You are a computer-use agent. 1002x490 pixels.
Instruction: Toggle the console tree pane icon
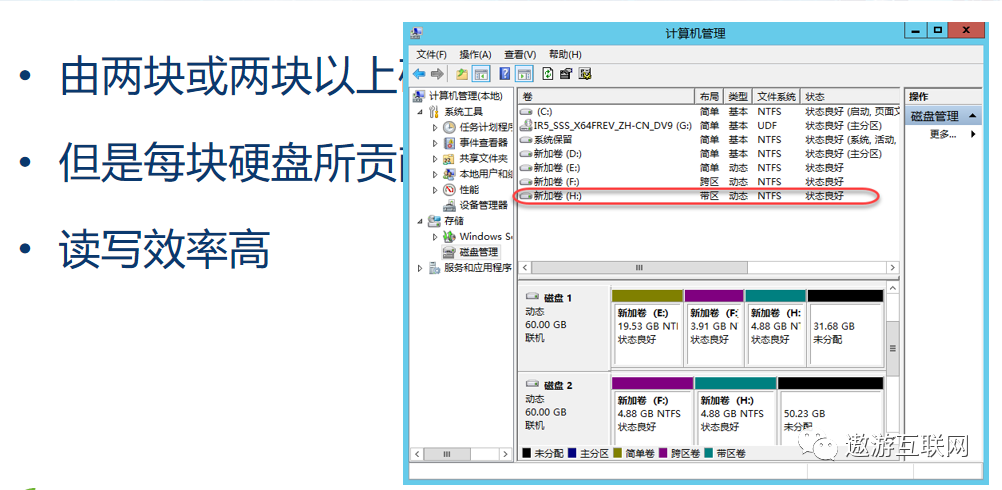(481, 74)
